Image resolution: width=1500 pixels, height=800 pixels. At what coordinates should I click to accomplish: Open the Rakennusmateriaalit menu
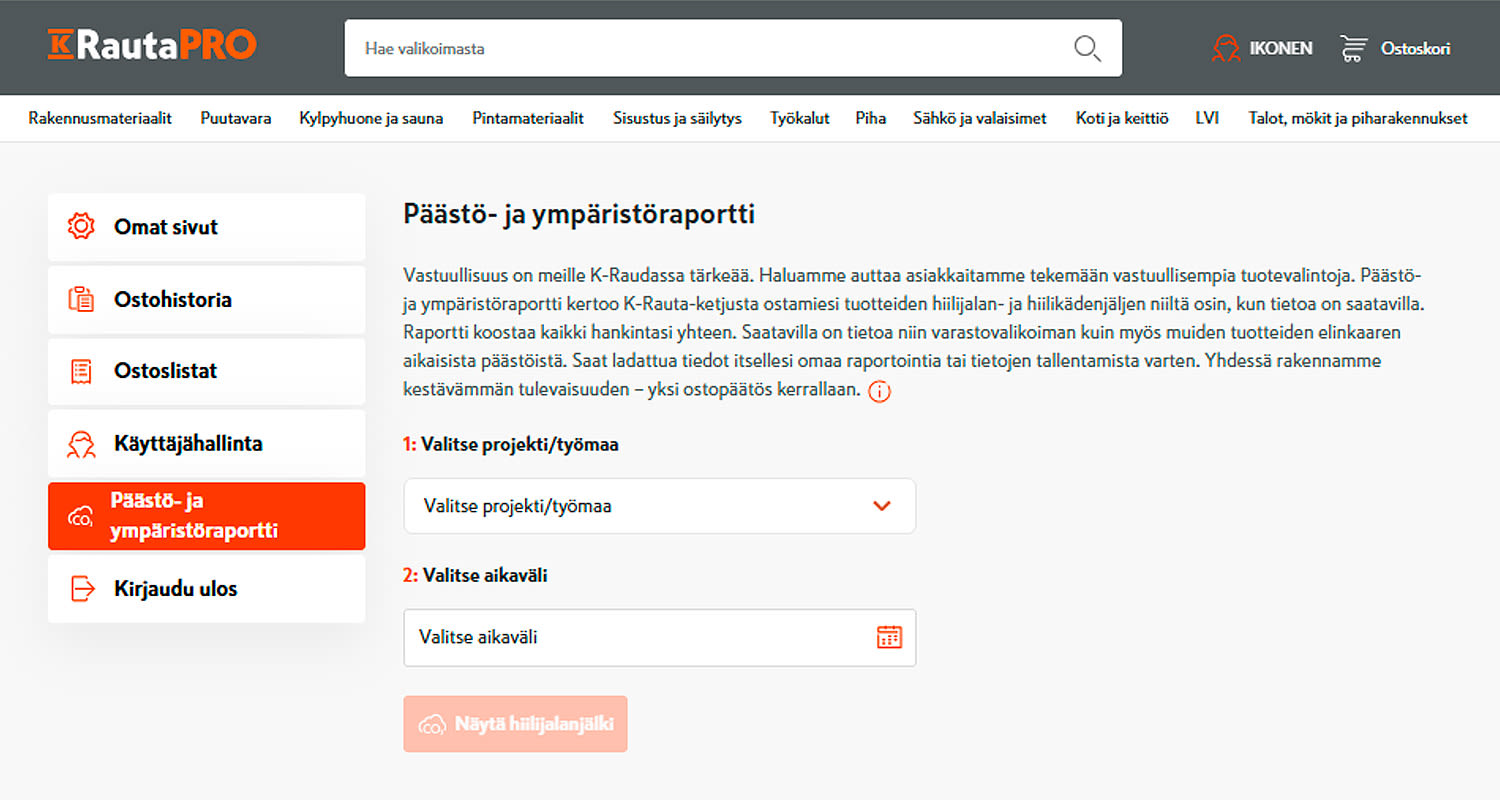[100, 117]
